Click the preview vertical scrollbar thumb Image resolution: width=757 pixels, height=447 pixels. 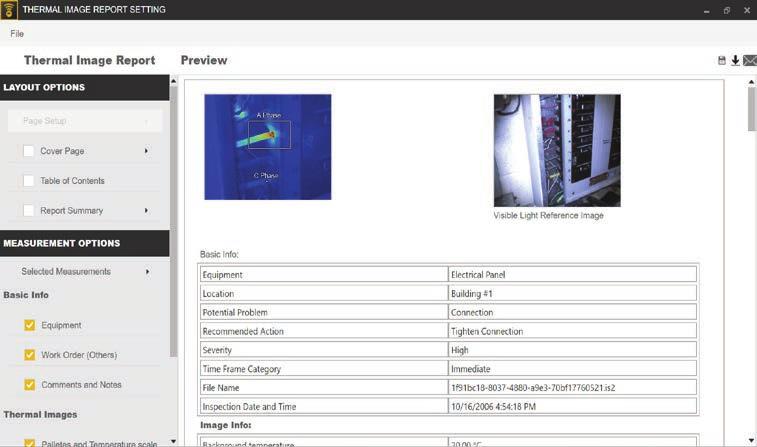[x=751, y=109]
